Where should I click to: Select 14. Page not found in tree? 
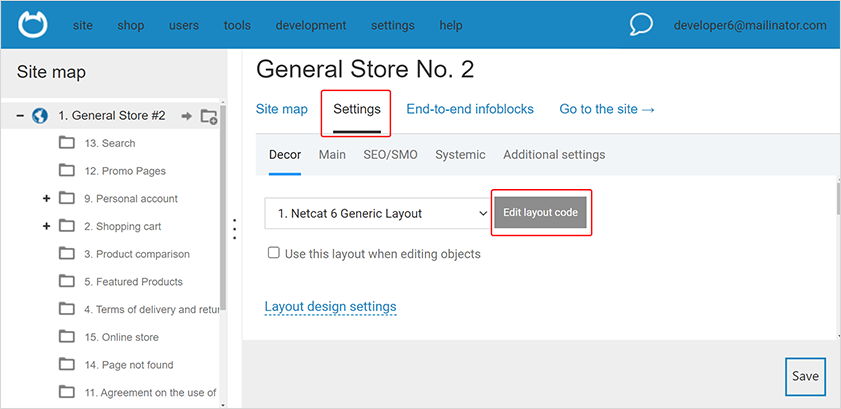129,365
